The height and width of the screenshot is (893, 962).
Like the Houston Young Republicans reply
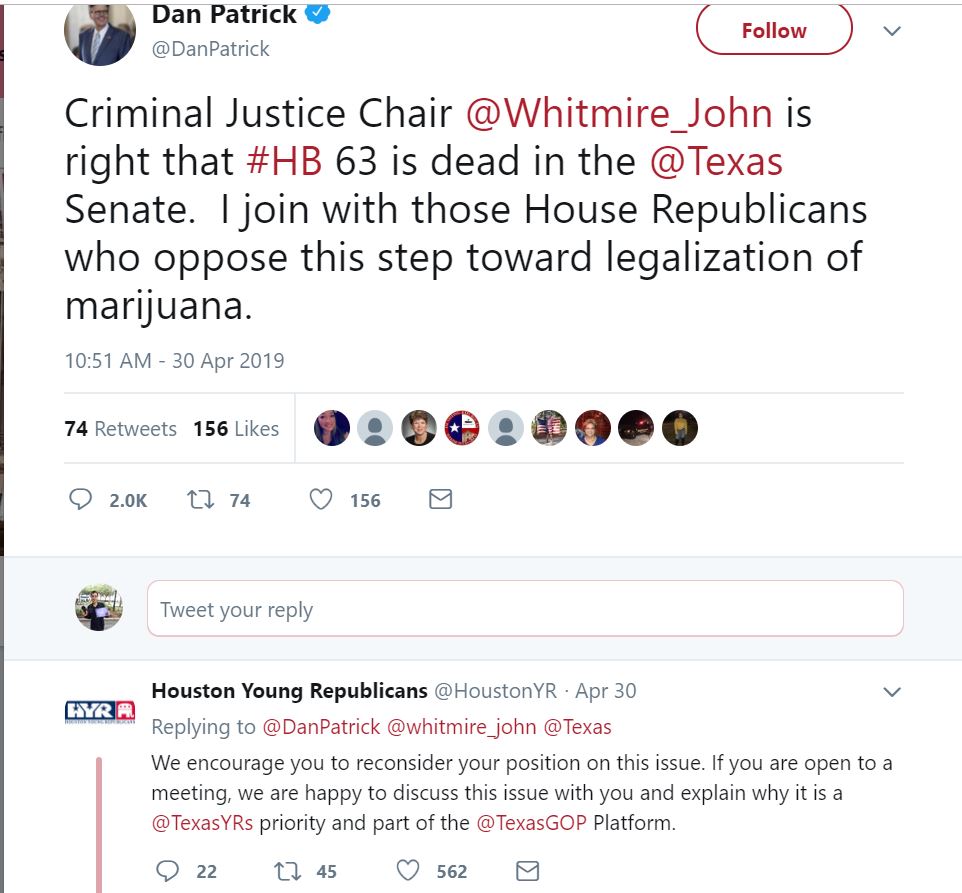[408, 871]
